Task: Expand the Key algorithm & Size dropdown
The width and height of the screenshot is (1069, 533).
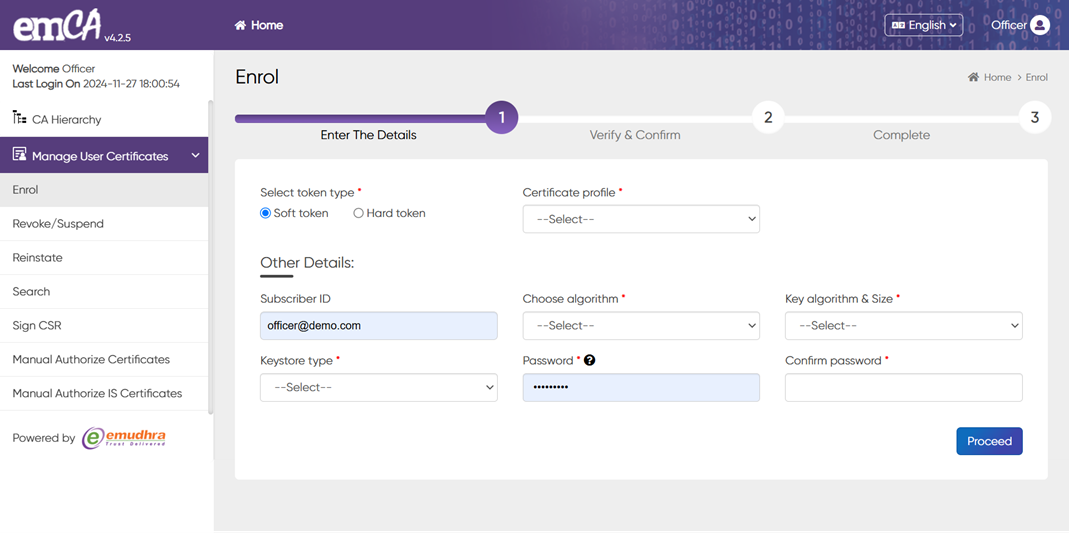Action: (x=903, y=325)
